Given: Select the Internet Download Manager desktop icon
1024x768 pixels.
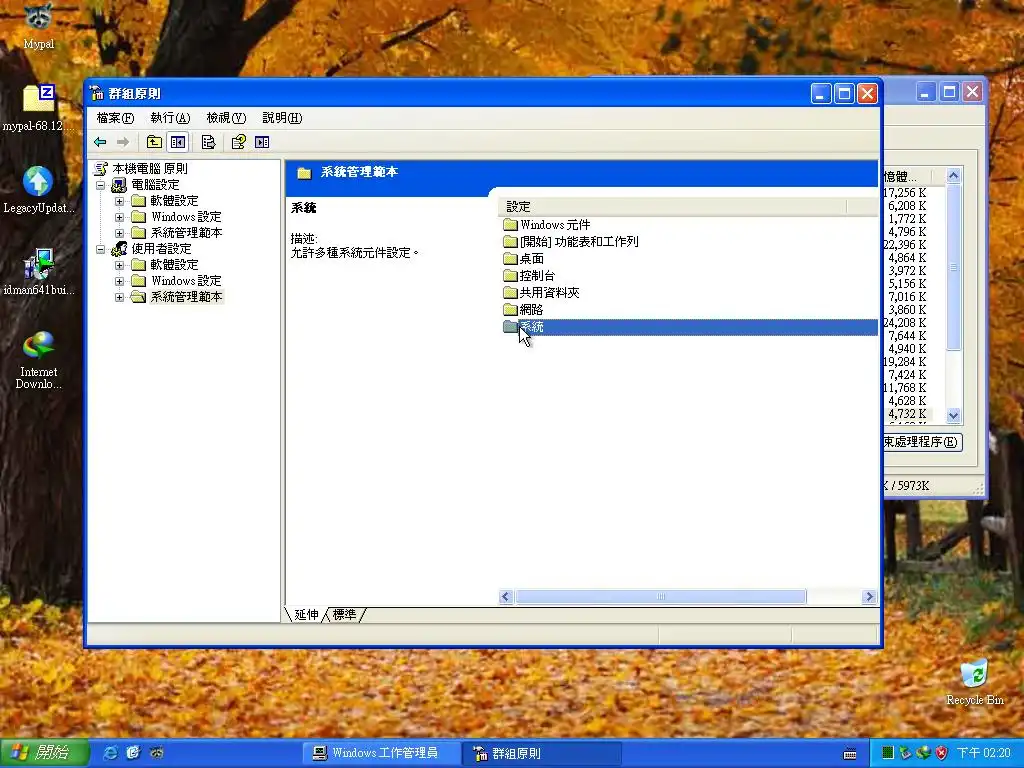Looking at the screenshot, I should point(39,360).
